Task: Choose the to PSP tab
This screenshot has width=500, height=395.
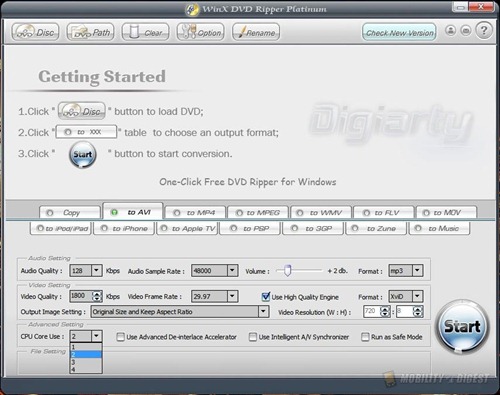Action: pos(250,228)
